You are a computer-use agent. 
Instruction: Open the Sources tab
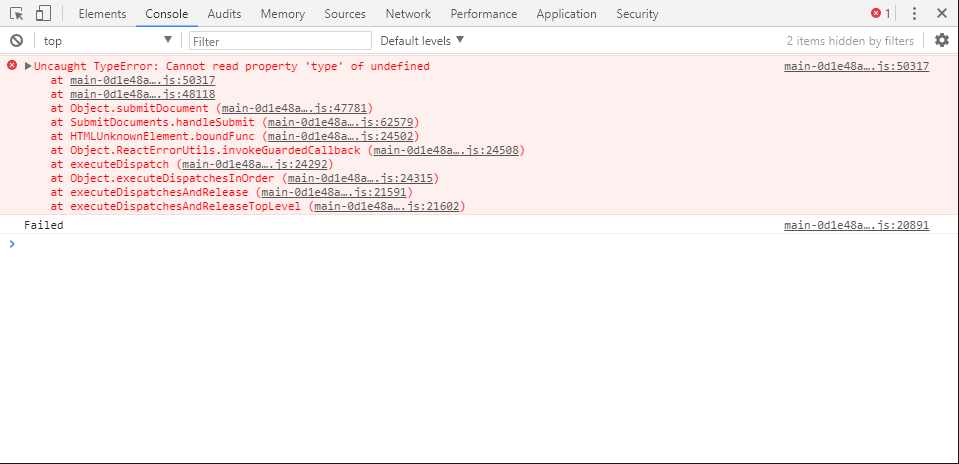(x=345, y=13)
